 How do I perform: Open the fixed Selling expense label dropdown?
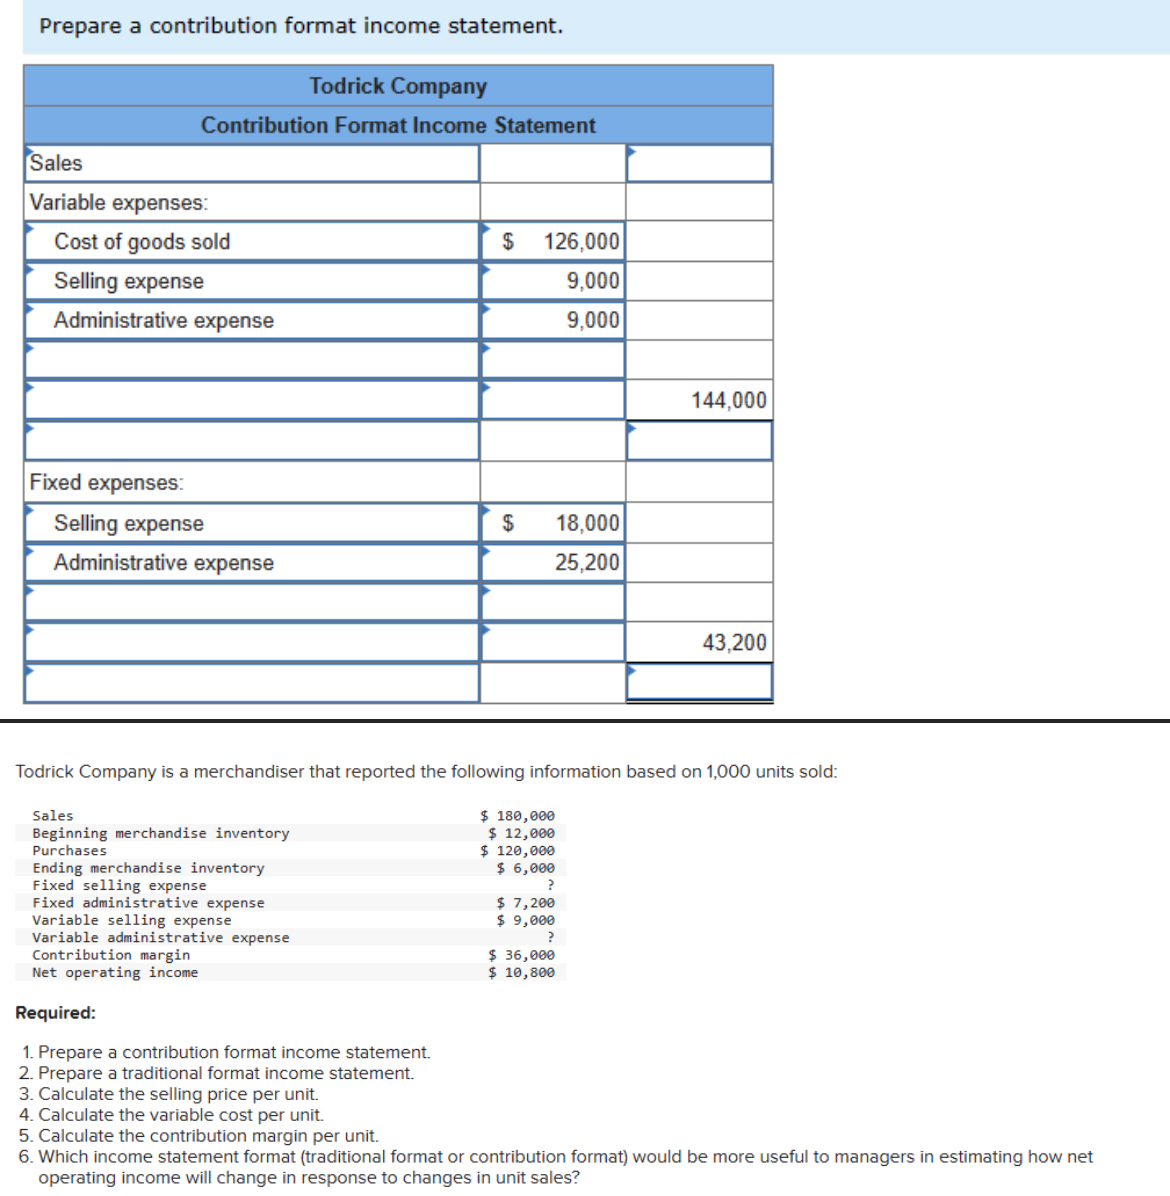[x=250, y=522]
